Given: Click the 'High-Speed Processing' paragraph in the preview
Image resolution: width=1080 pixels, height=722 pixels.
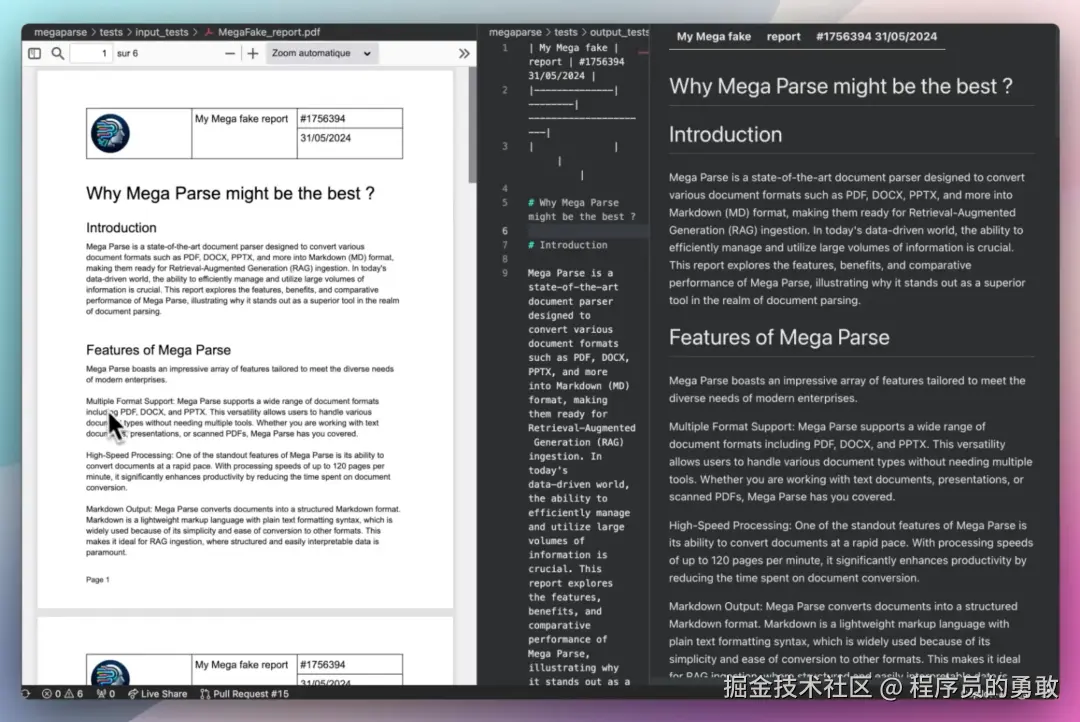Looking at the screenshot, I should 851,551.
